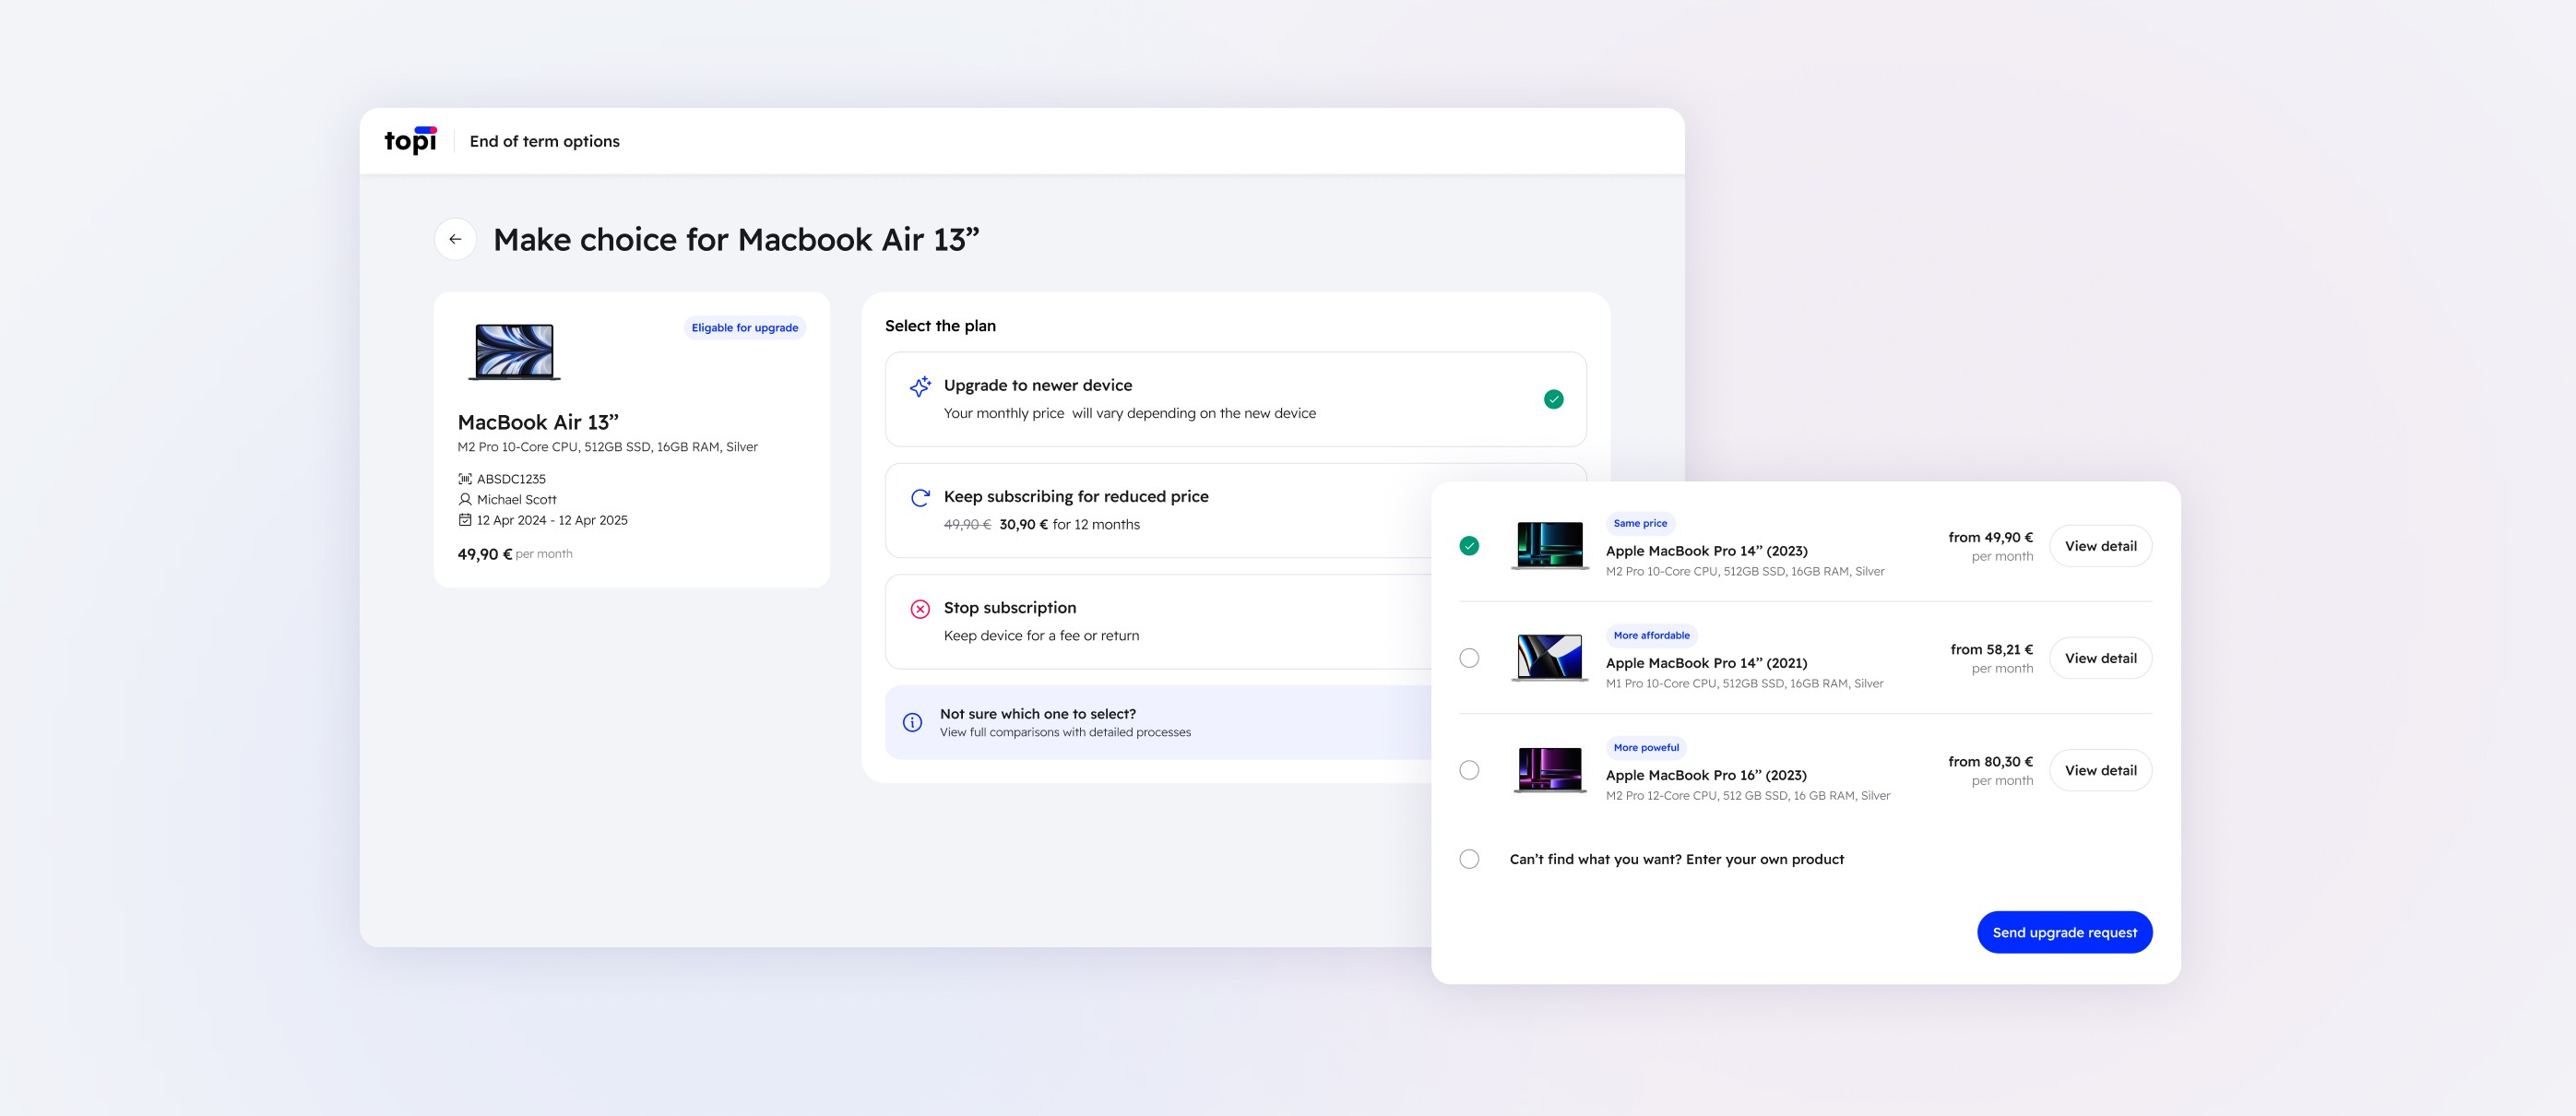View detail for MacBook Pro 14" (2023)

click(x=2100, y=546)
